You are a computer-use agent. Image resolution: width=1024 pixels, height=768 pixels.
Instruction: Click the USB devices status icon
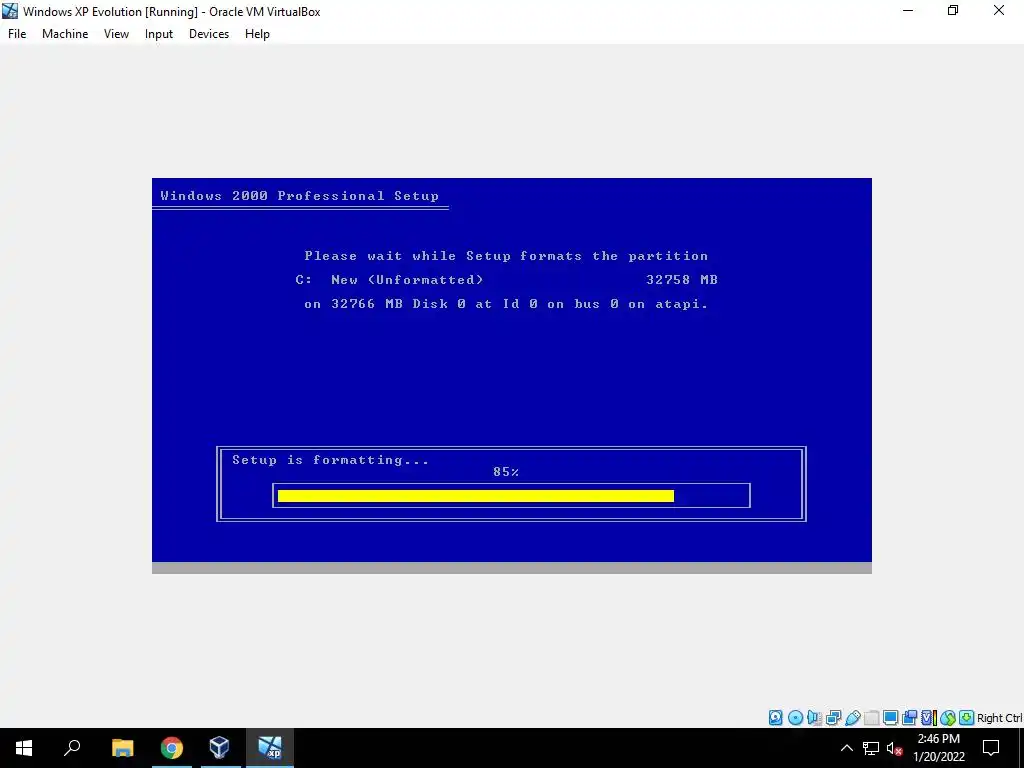853,718
